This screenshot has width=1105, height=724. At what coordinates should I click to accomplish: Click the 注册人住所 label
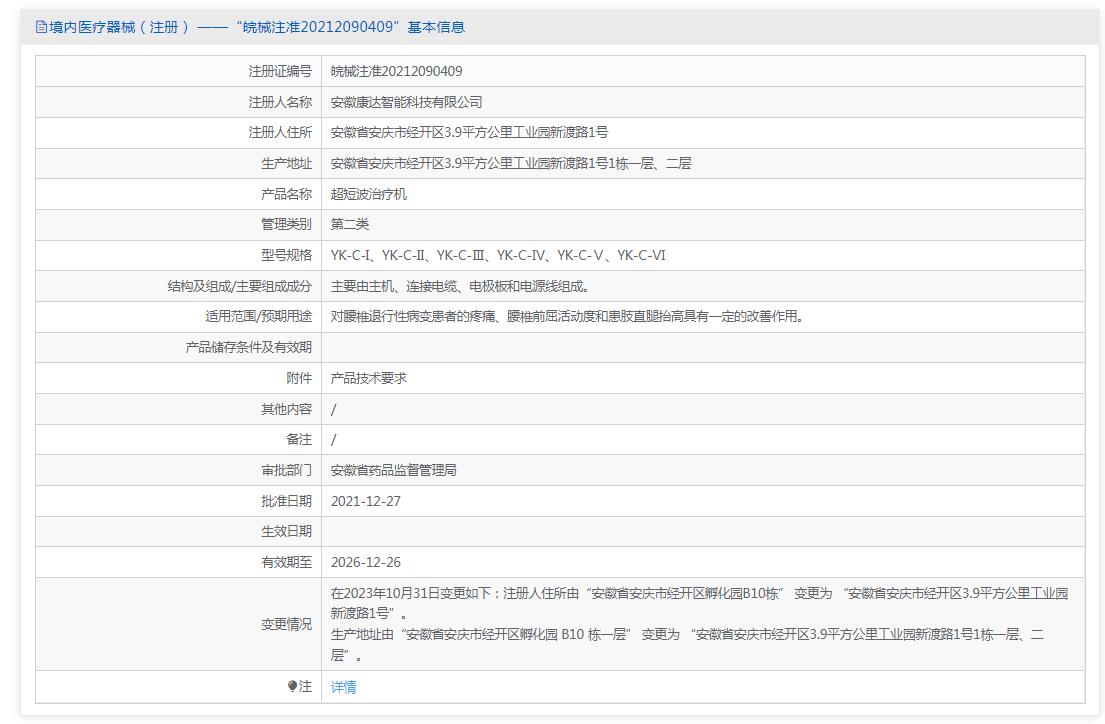coord(280,133)
